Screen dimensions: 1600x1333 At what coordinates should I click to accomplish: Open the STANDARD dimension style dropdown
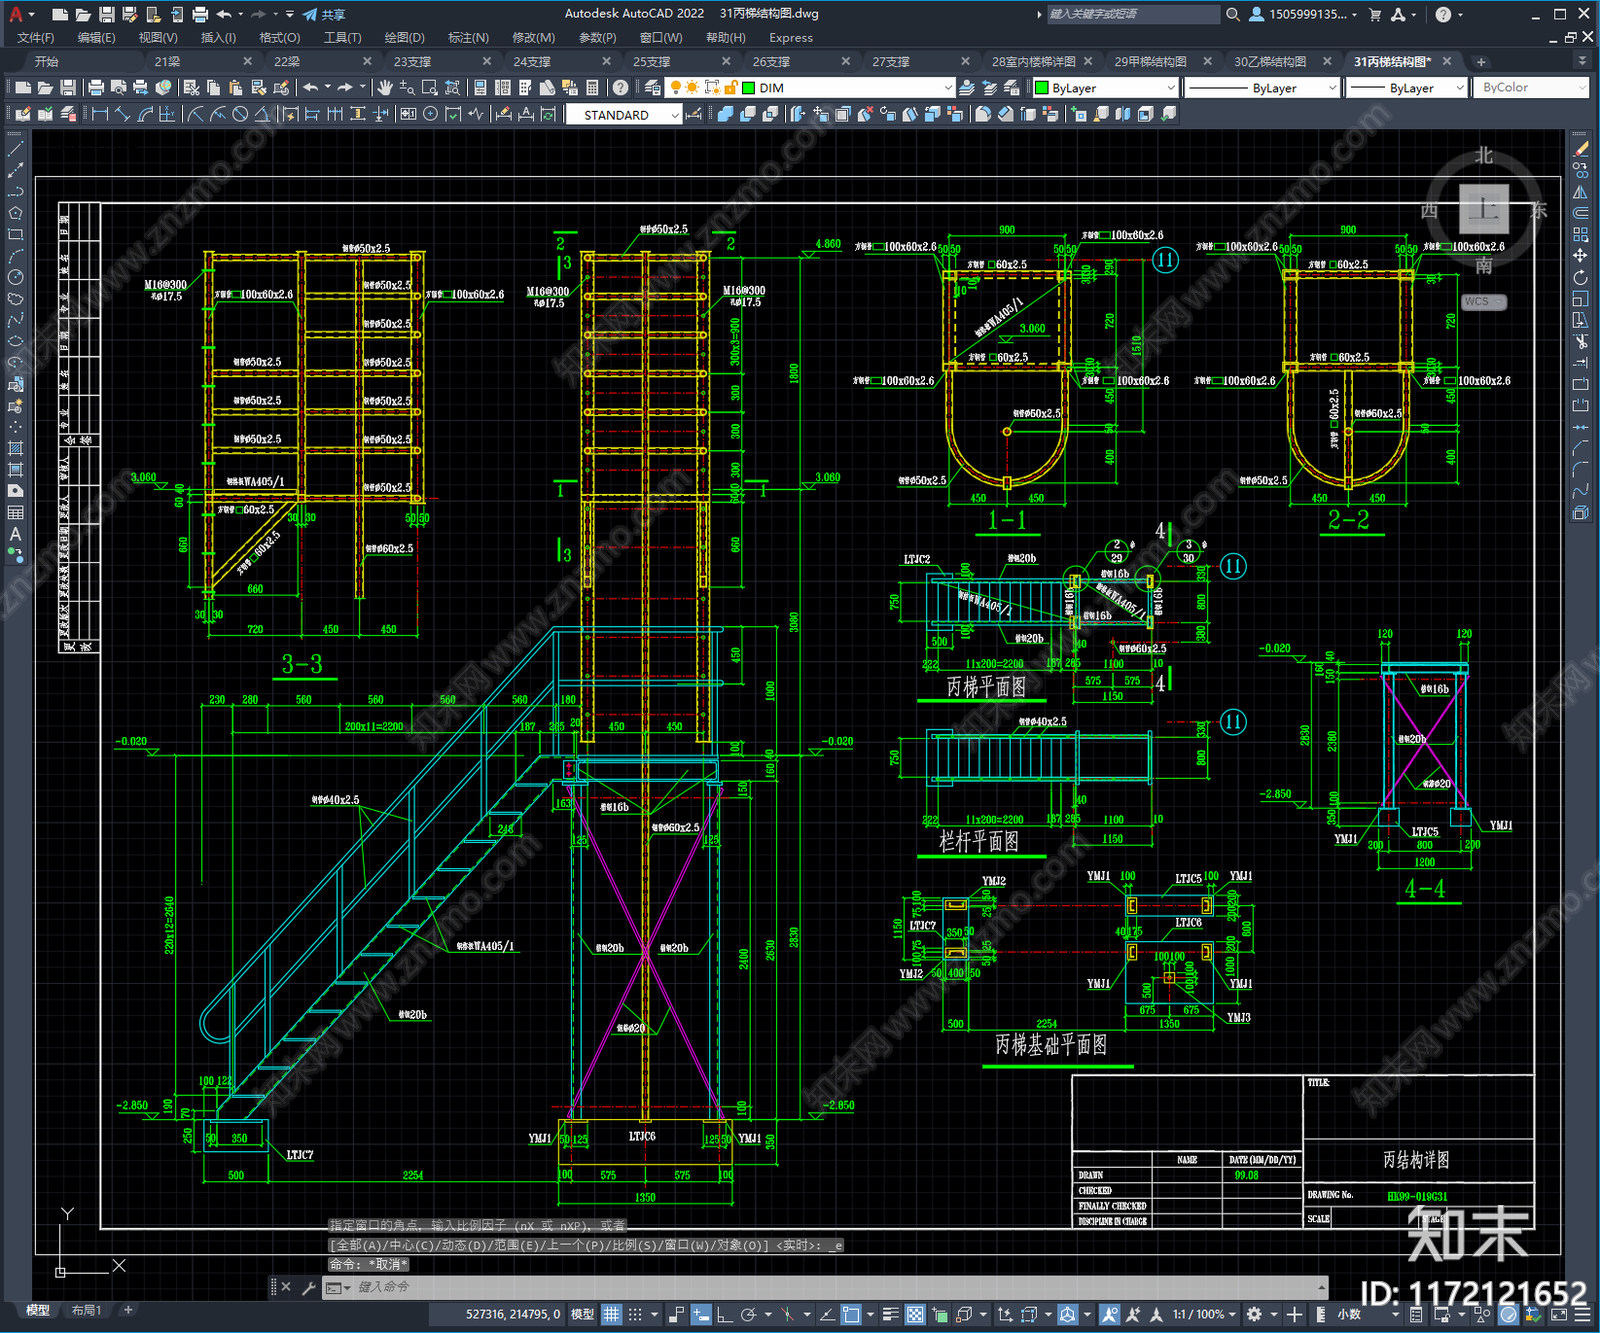[675, 115]
